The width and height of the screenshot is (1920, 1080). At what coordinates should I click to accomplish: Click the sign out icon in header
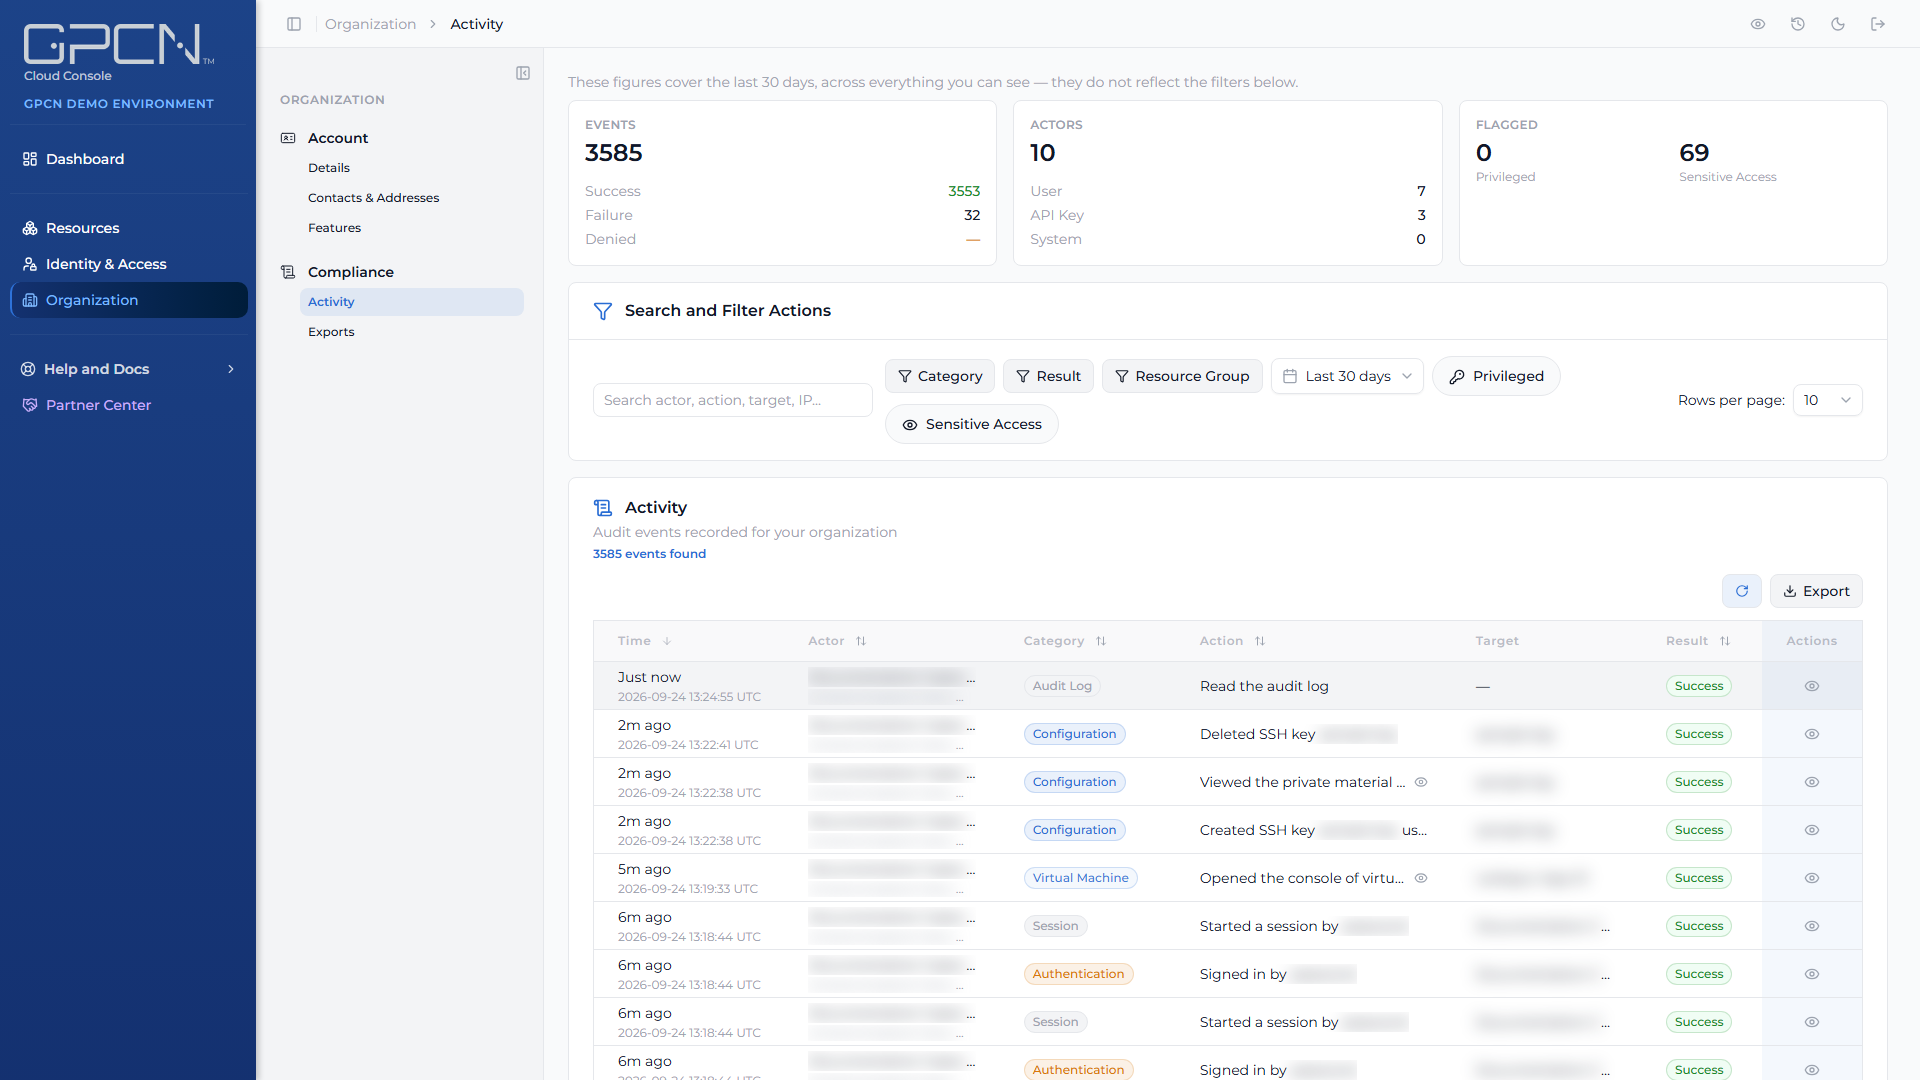(1878, 24)
